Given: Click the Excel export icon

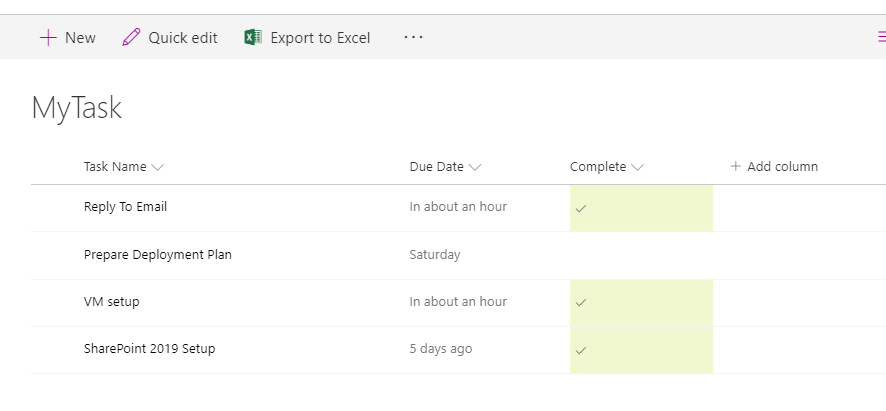Looking at the screenshot, I should (x=254, y=38).
